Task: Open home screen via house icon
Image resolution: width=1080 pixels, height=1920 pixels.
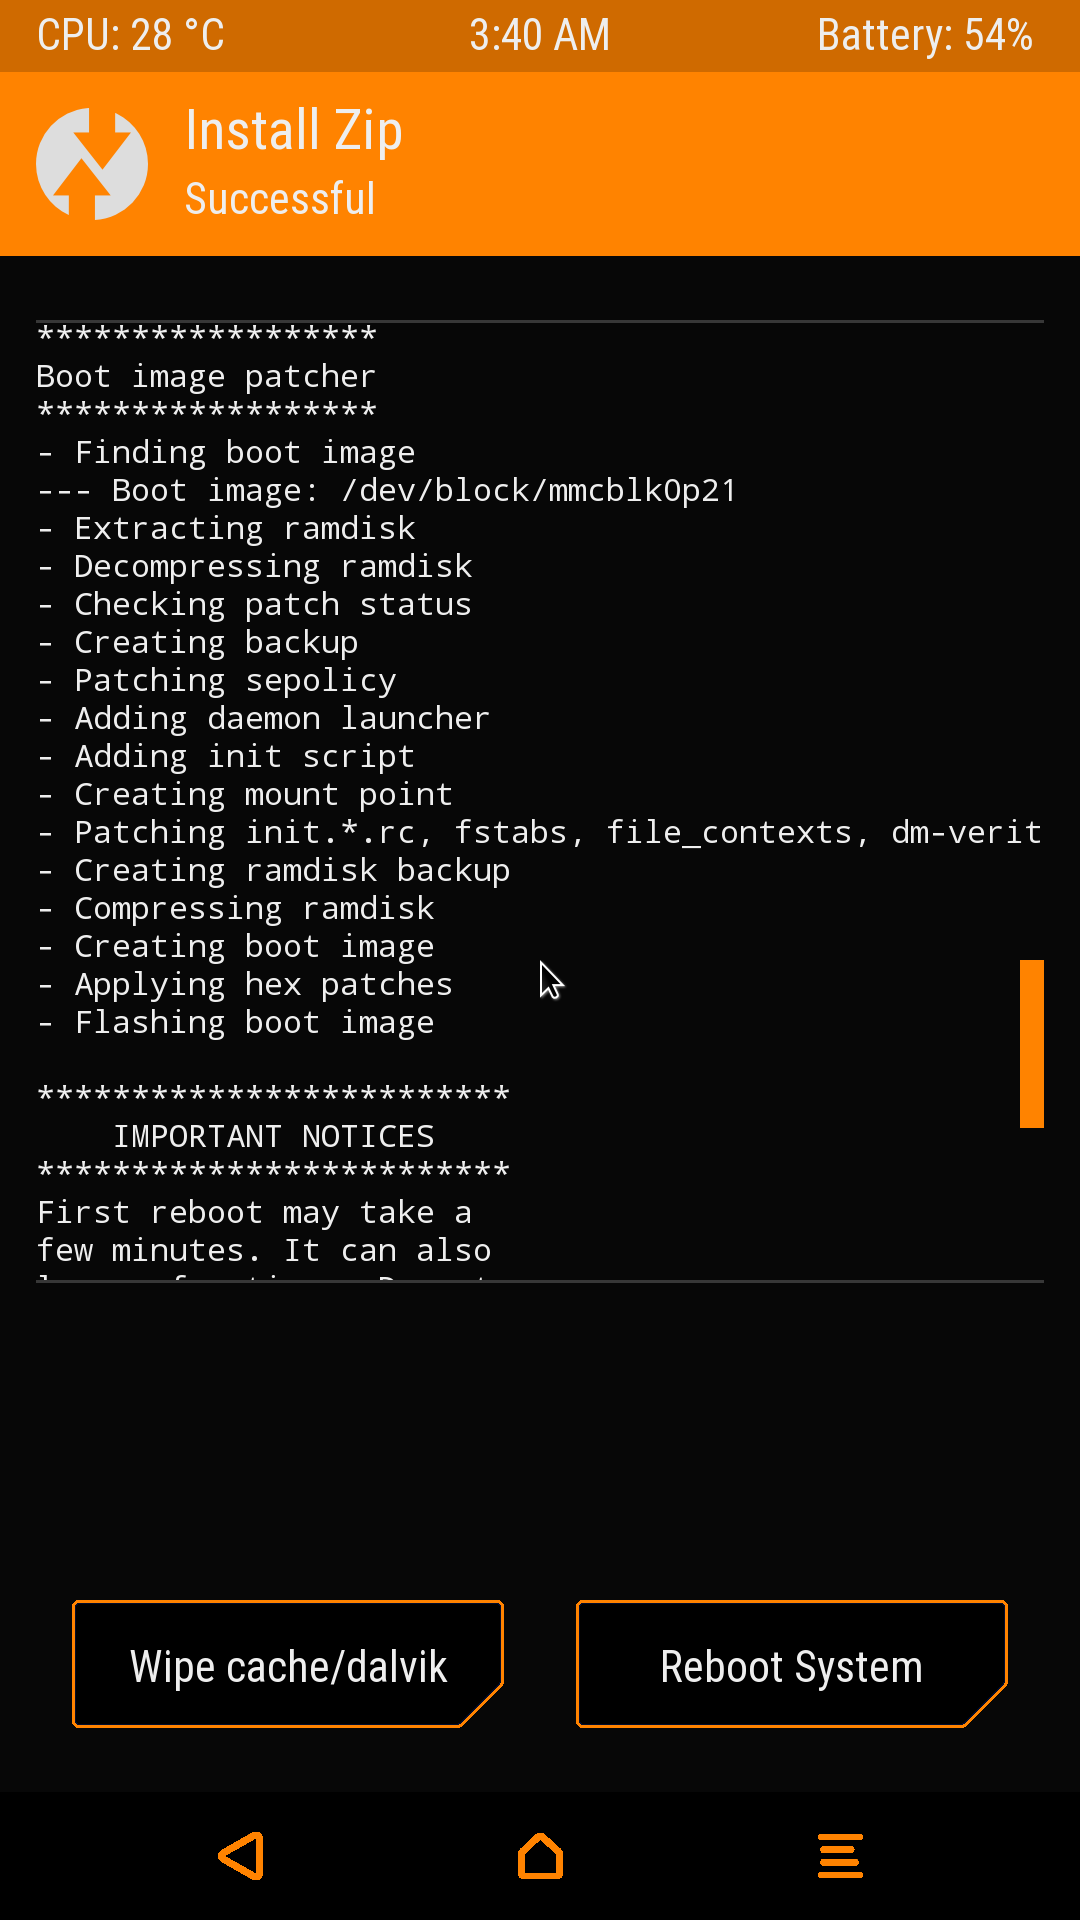Action: point(540,1856)
